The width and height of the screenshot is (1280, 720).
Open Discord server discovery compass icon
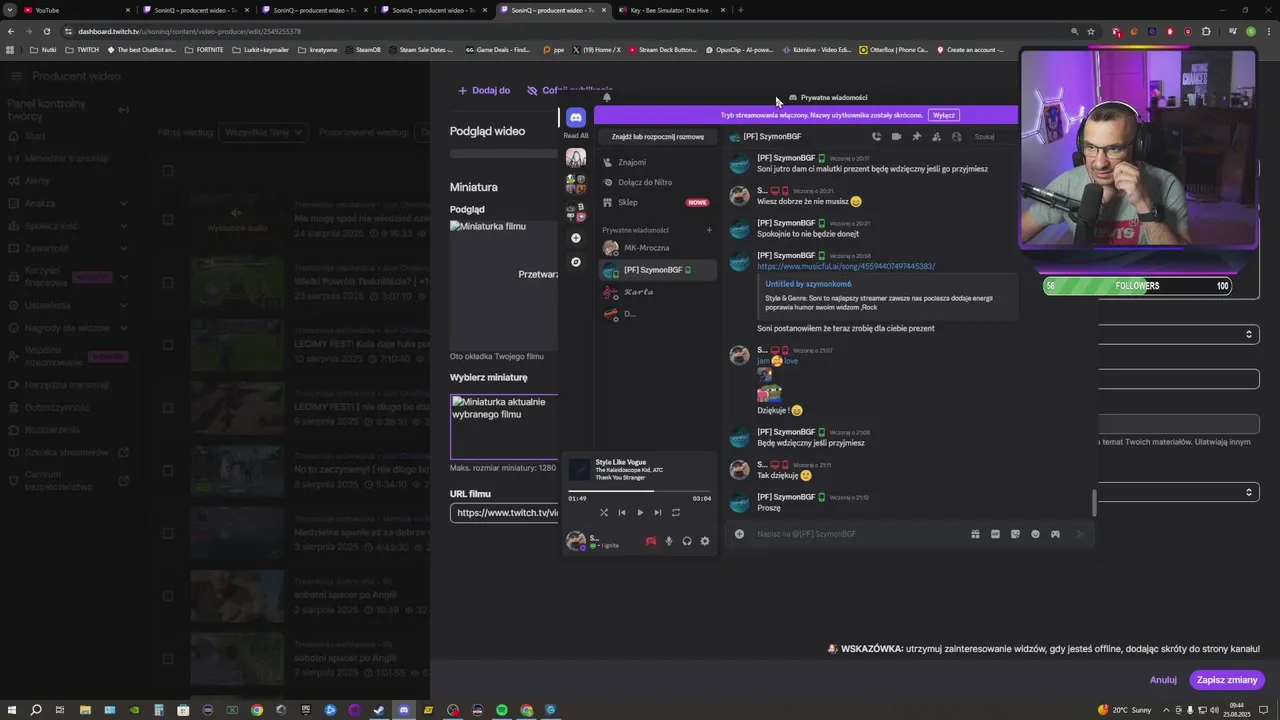point(575,262)
